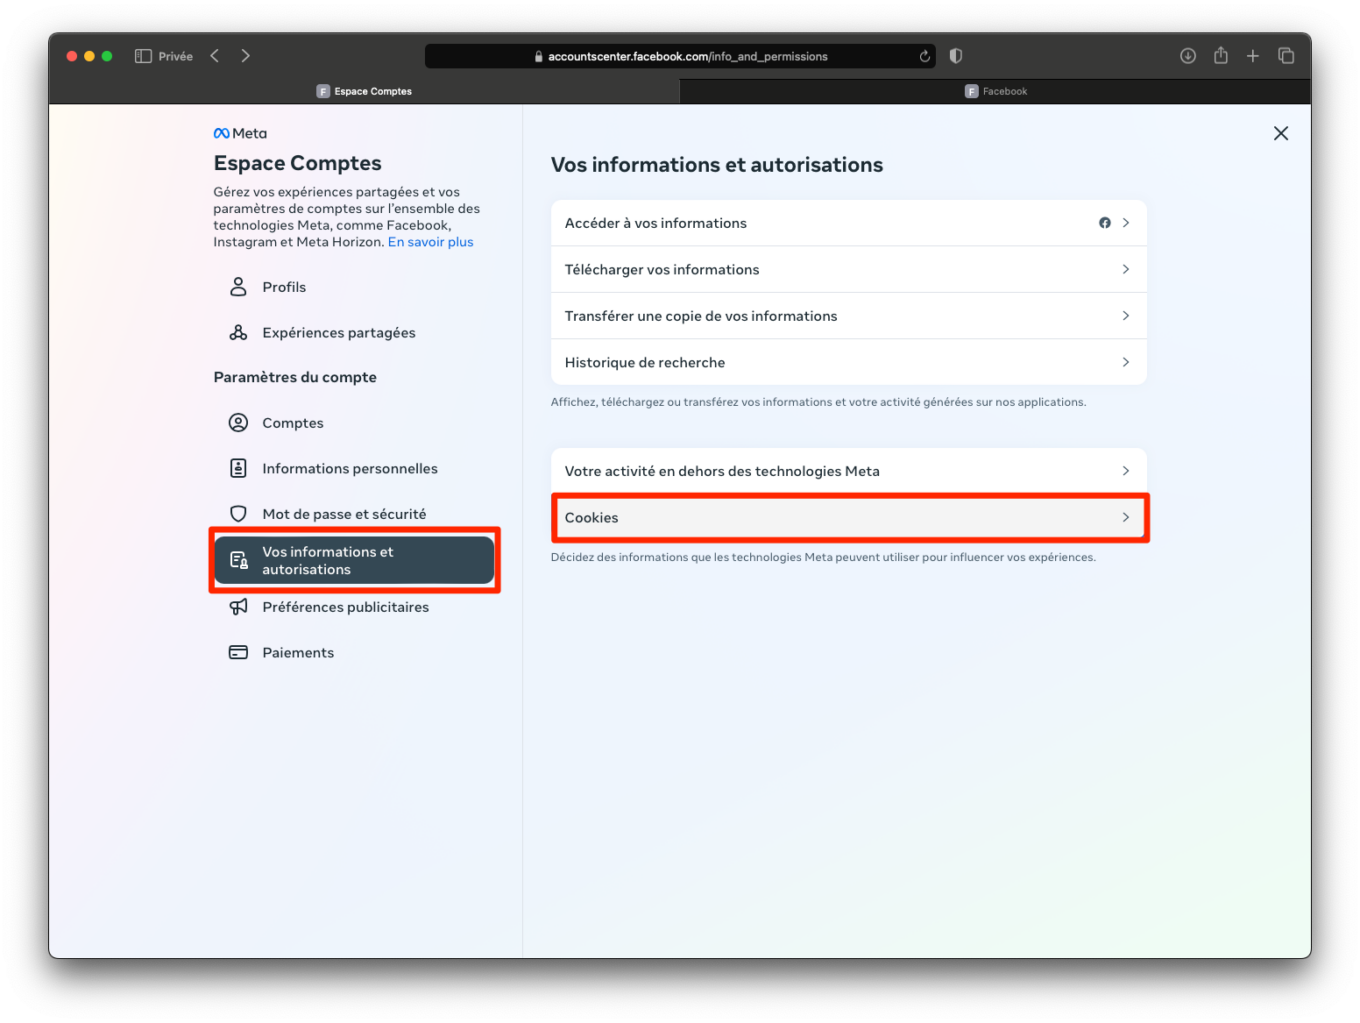Show downloads with the download icon
The height and width of the screenshot is (1023, 1360).
coord(1188,56)
